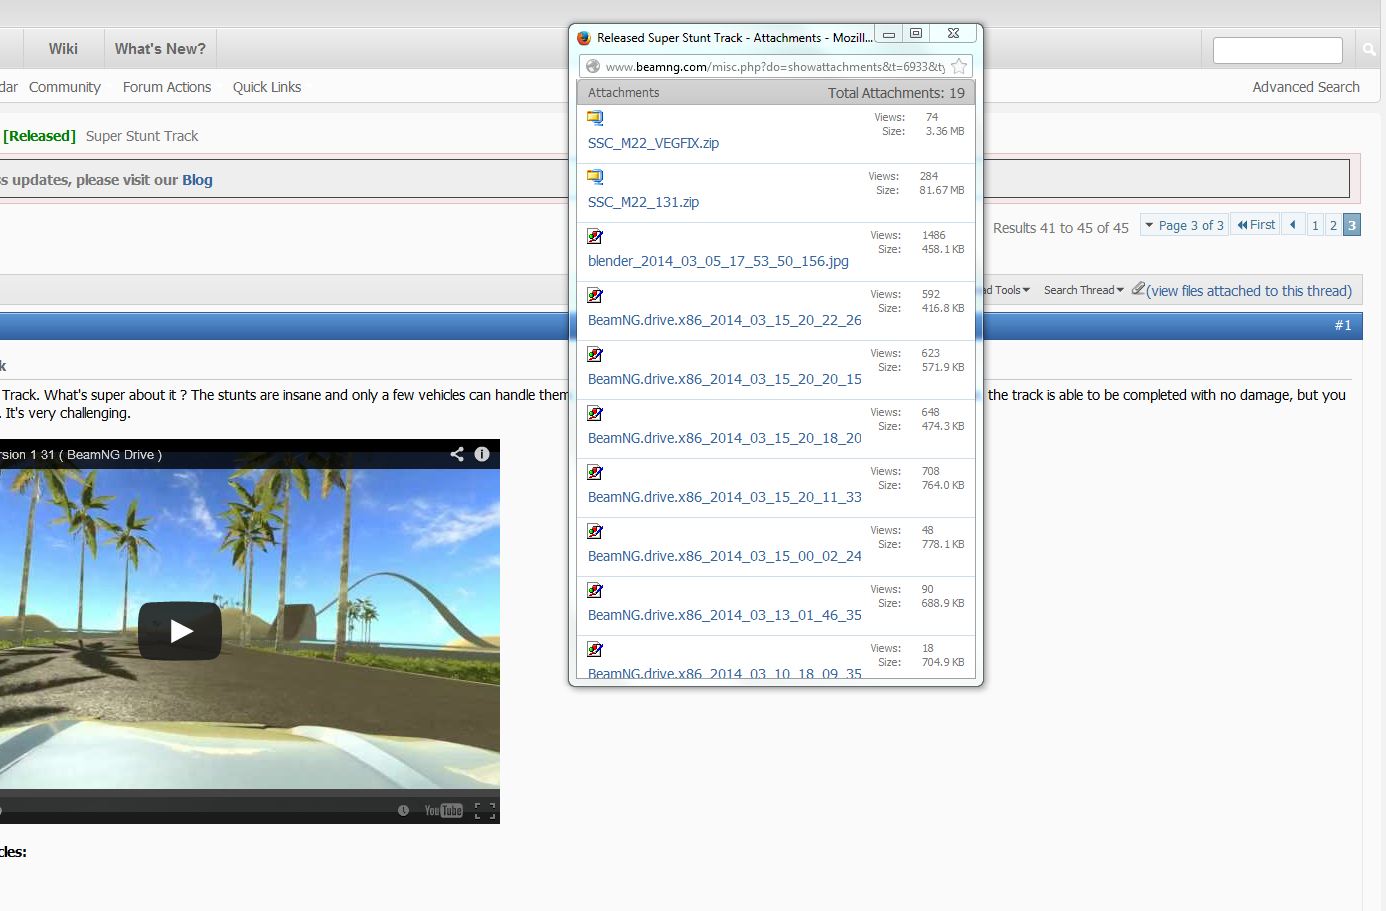Viewport: 1386px width, 911px height.
Task: Open the What's New? tab
Action: (160, 48)
